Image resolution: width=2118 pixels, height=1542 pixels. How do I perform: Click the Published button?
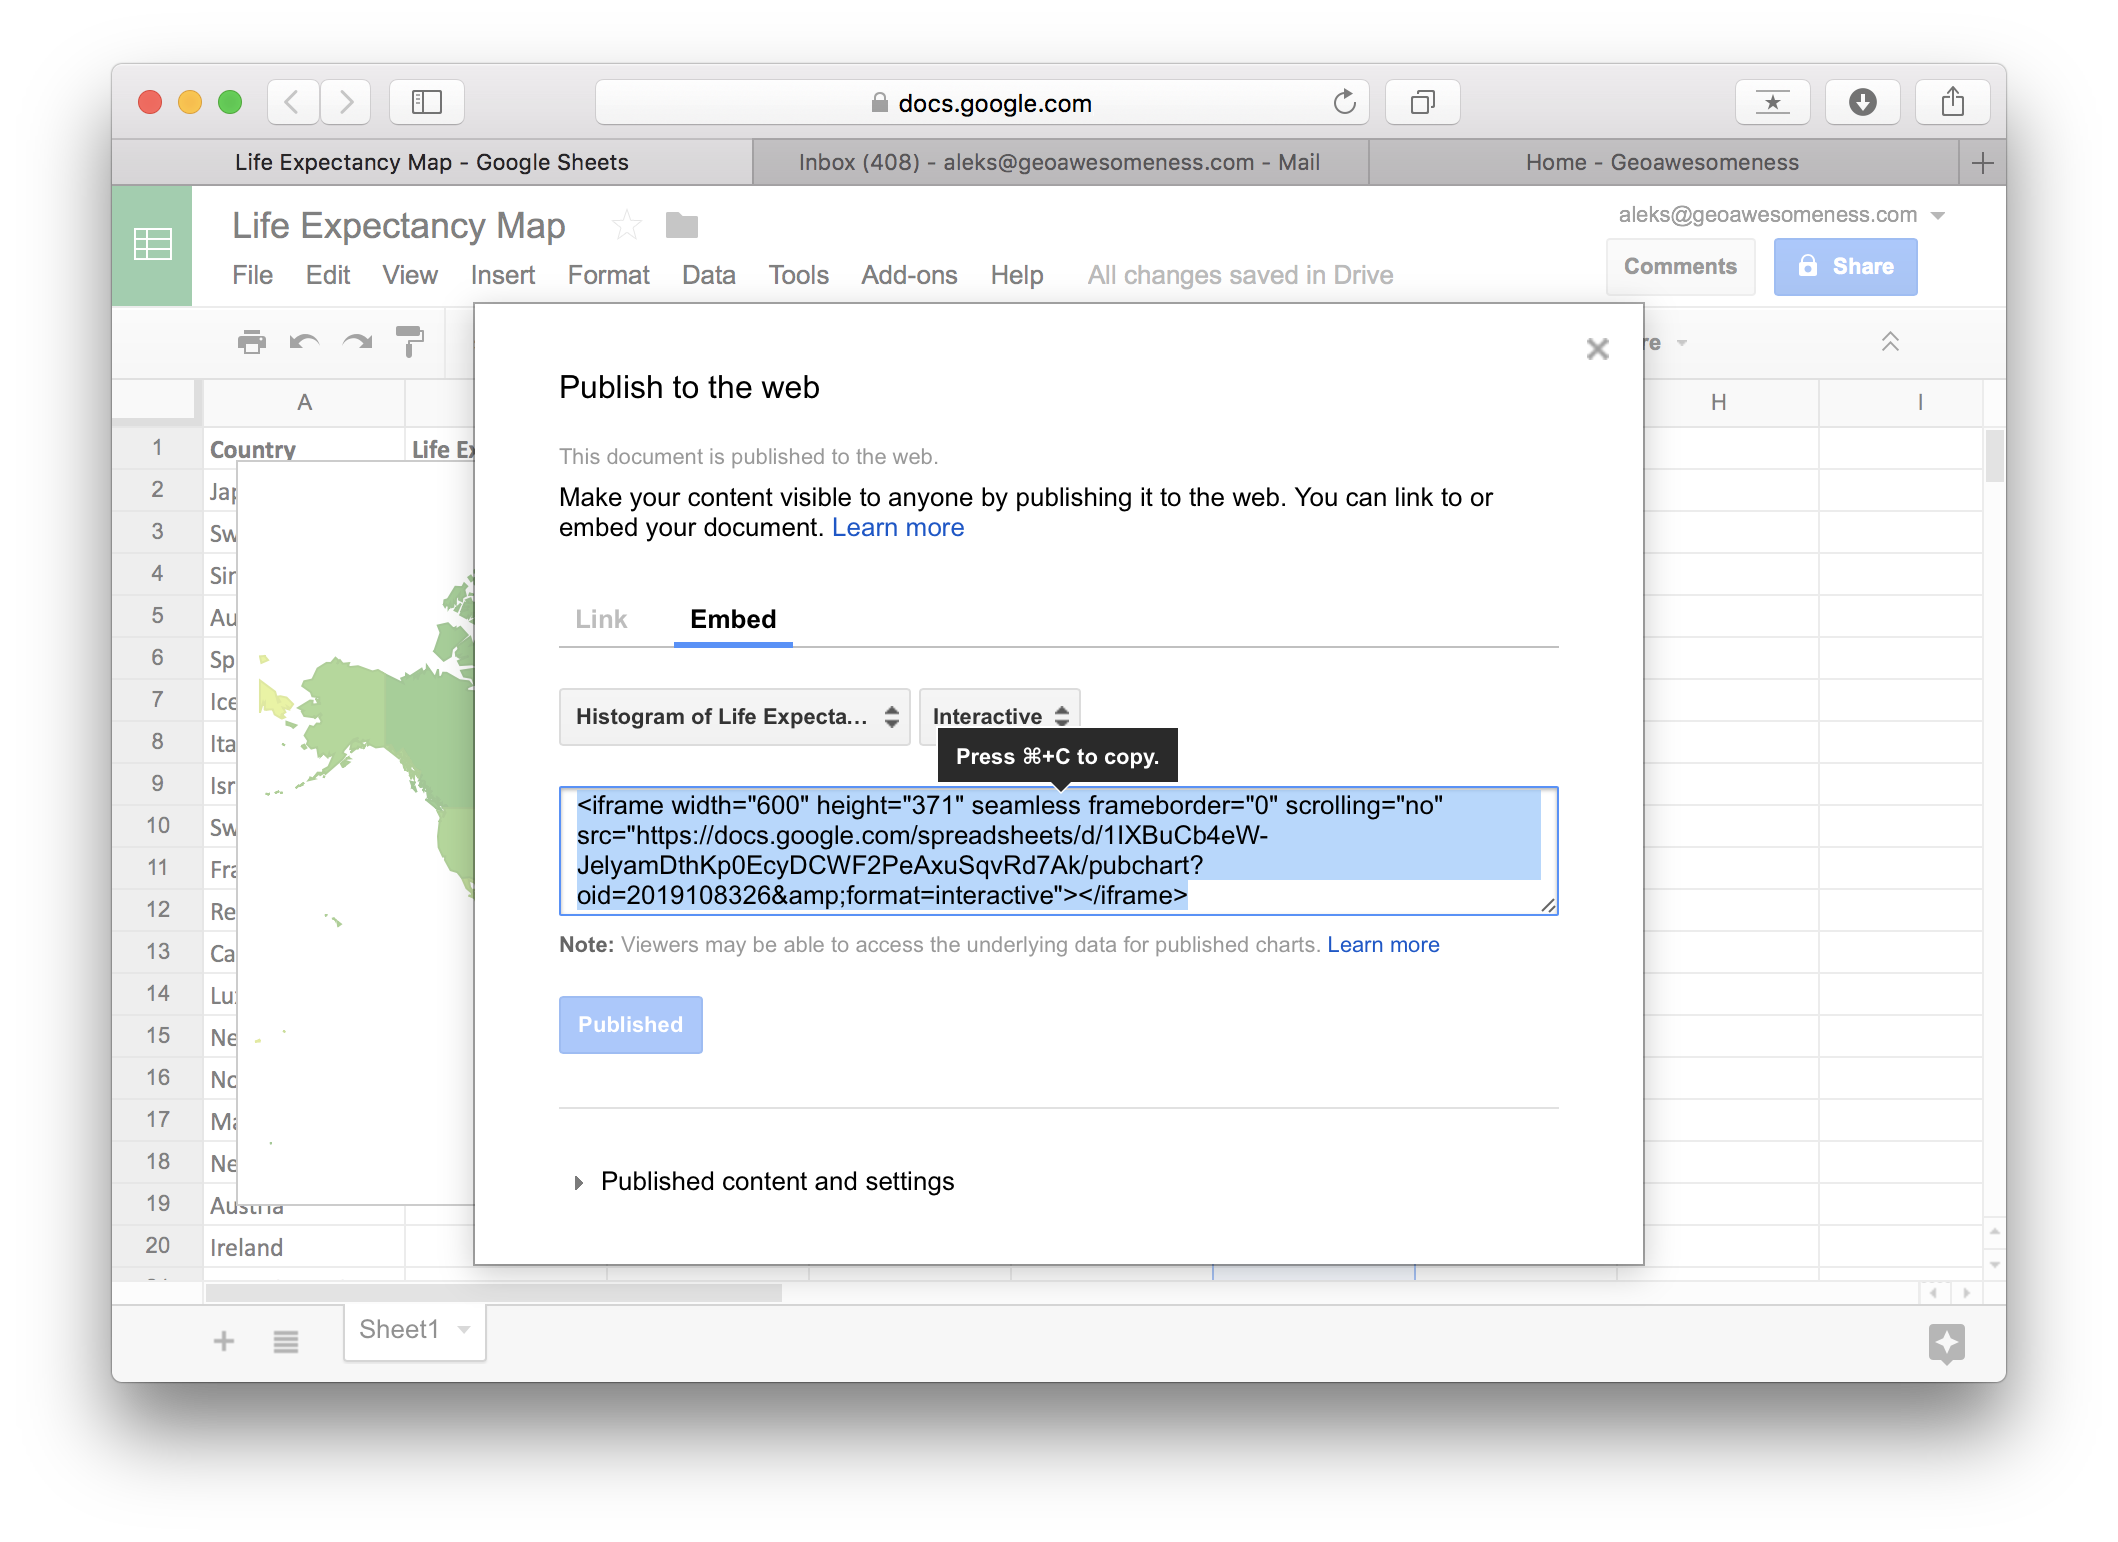point(630,1024)
